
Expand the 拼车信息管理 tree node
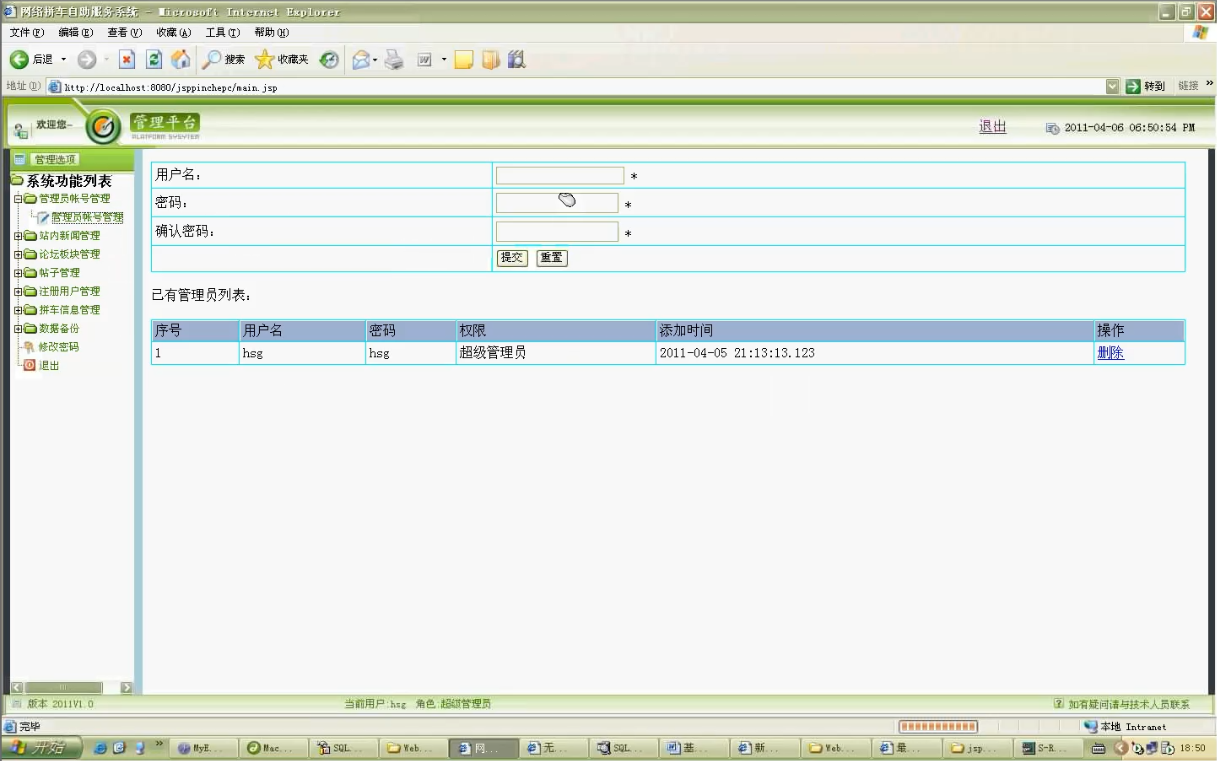click(x=17, y=310)
